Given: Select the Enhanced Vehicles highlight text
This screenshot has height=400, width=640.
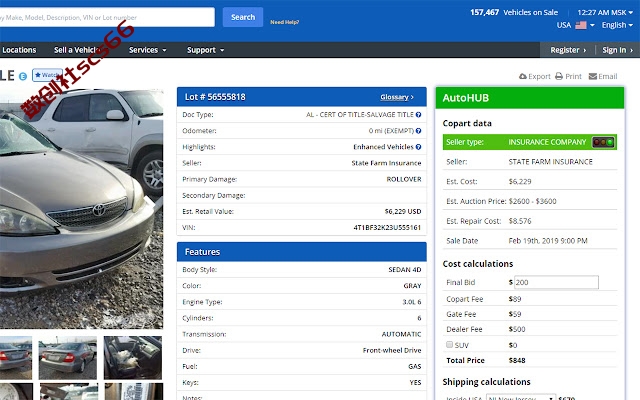Looking at the screenshot, I should point(383,147).
